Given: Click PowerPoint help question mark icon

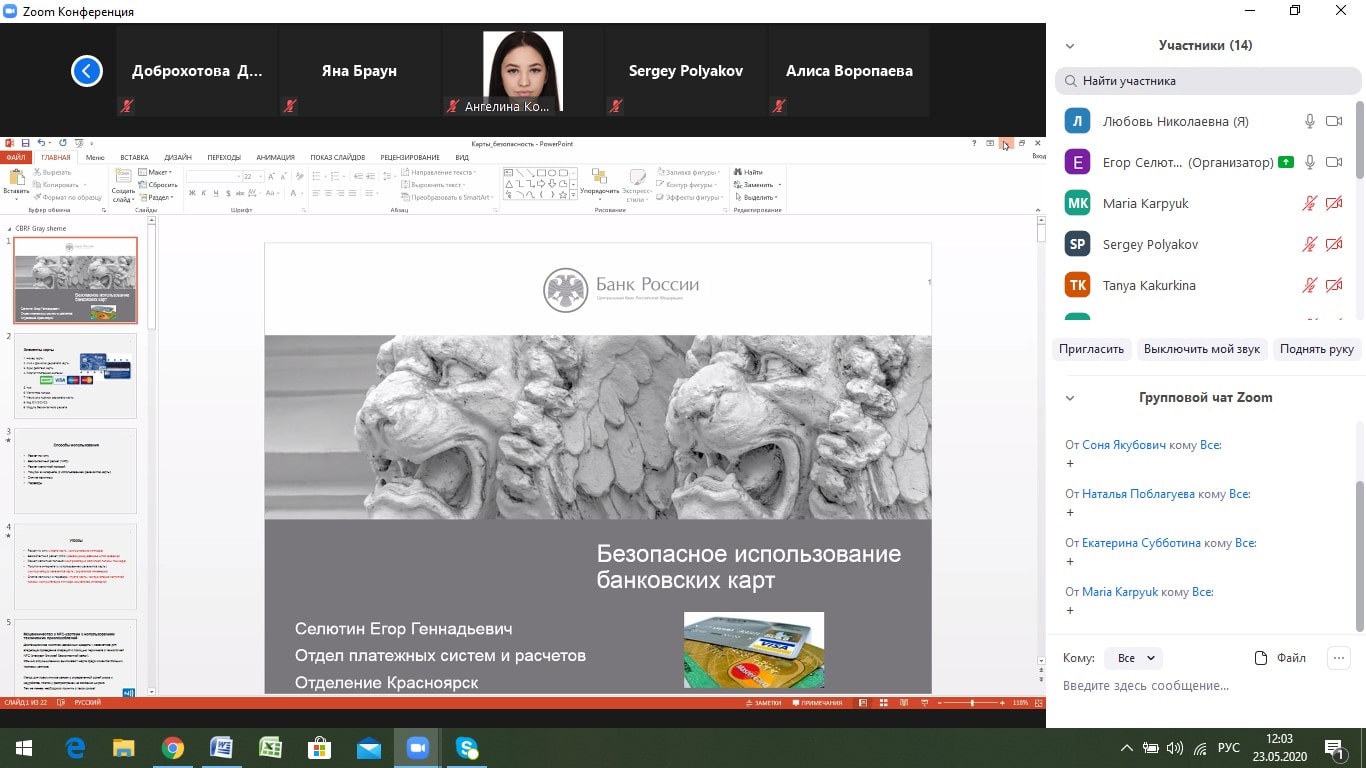Looking at the screenshot, I should [974, 143].
